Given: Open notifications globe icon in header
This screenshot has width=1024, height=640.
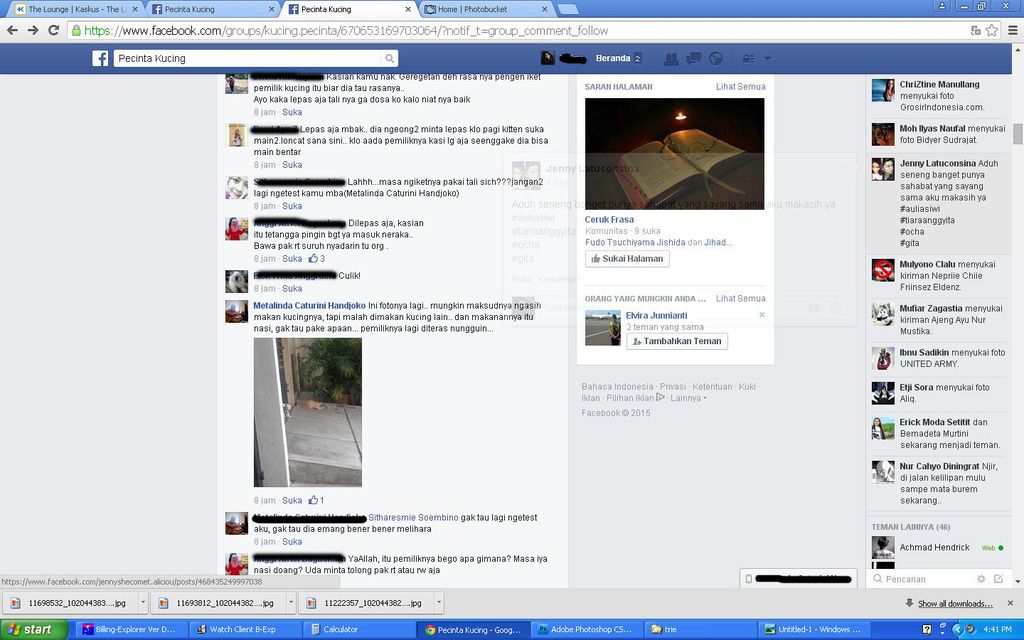Looking at the screenshot, I should [715, 59].
